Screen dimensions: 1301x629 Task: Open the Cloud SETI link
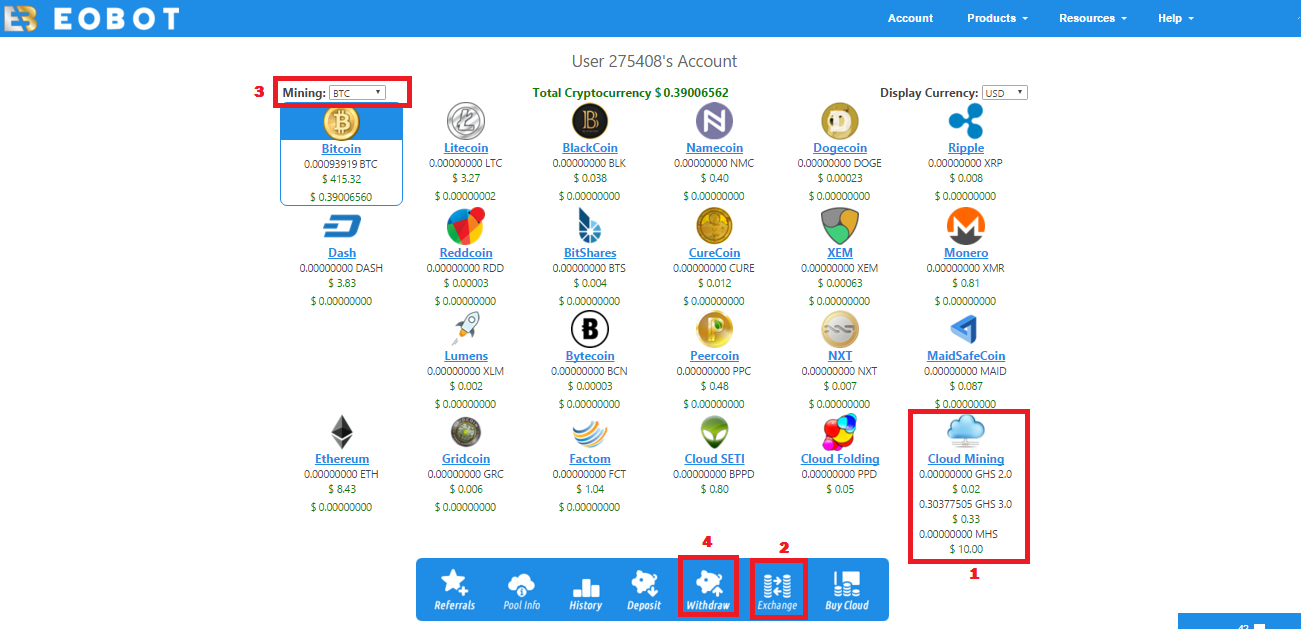click(x=714, y=459)
